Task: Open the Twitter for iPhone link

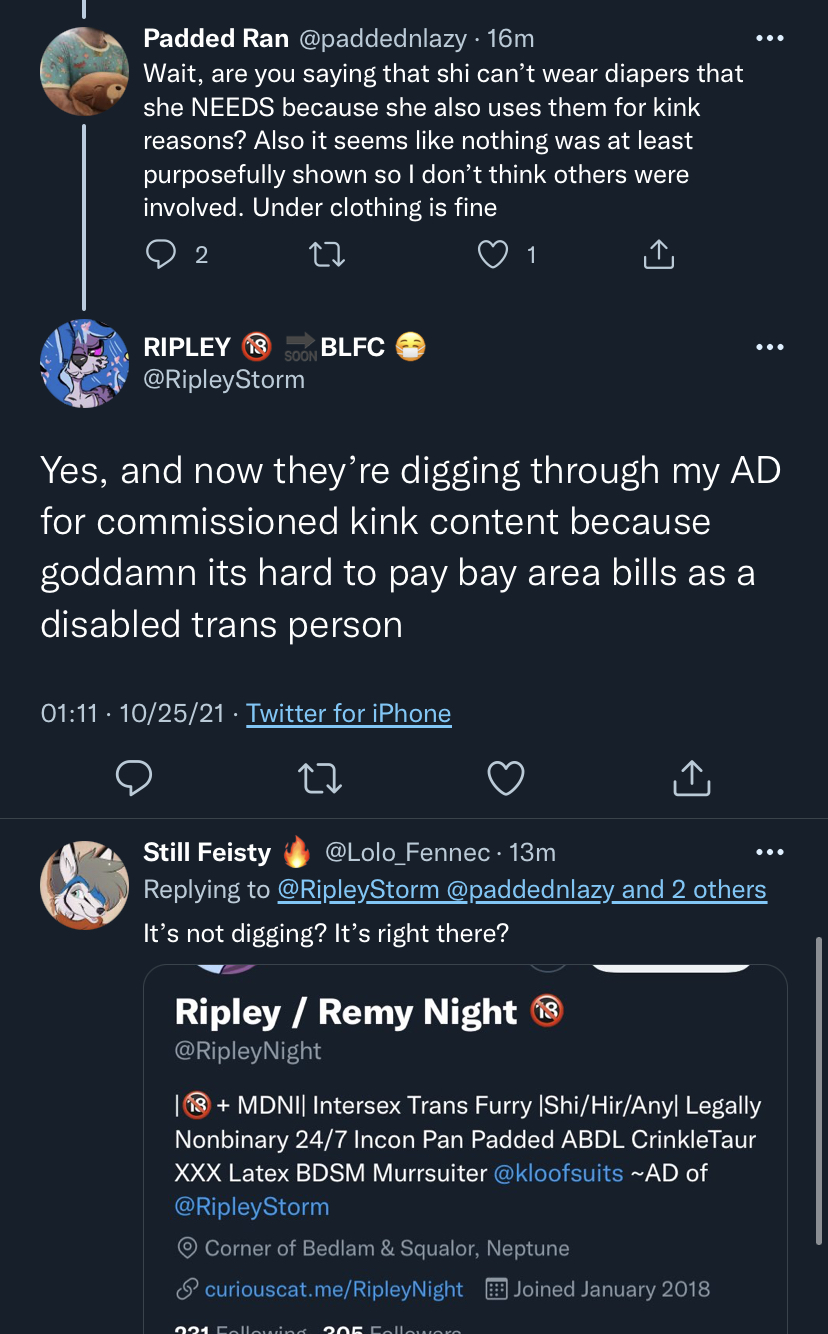Action: 349,713
